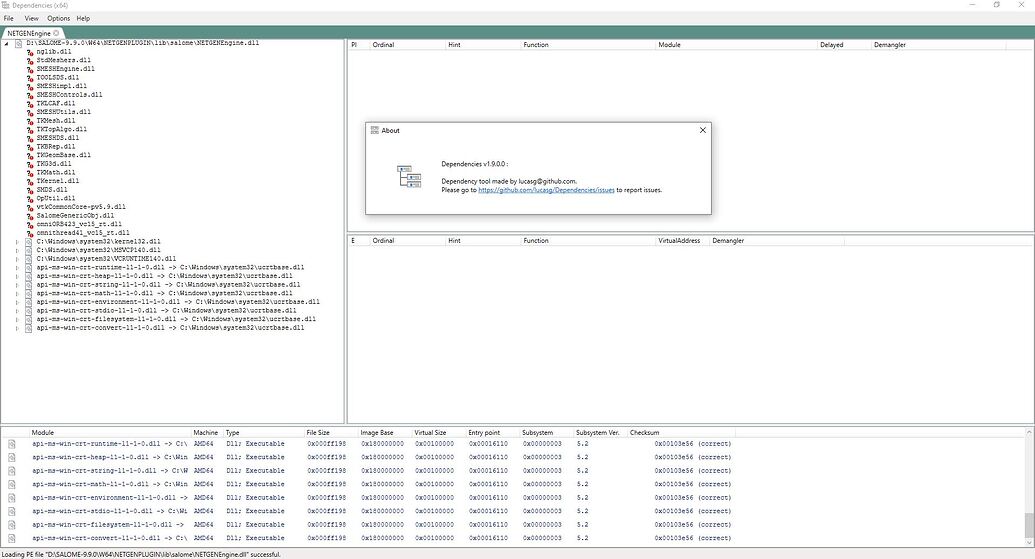The height and width of the screenshot is (559, 1035).
Task: Click missing-module icon beside SalomeGenericObj.dll
Action: coord(30,216)
